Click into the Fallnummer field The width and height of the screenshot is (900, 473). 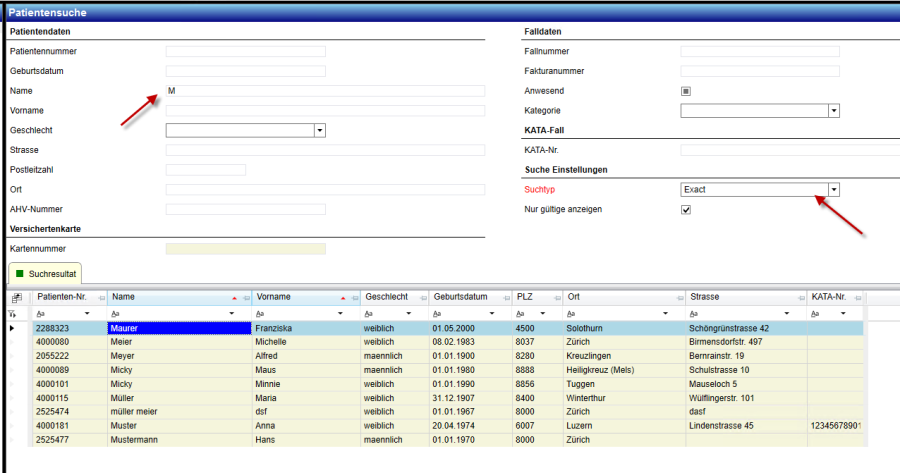click(759, 51)
